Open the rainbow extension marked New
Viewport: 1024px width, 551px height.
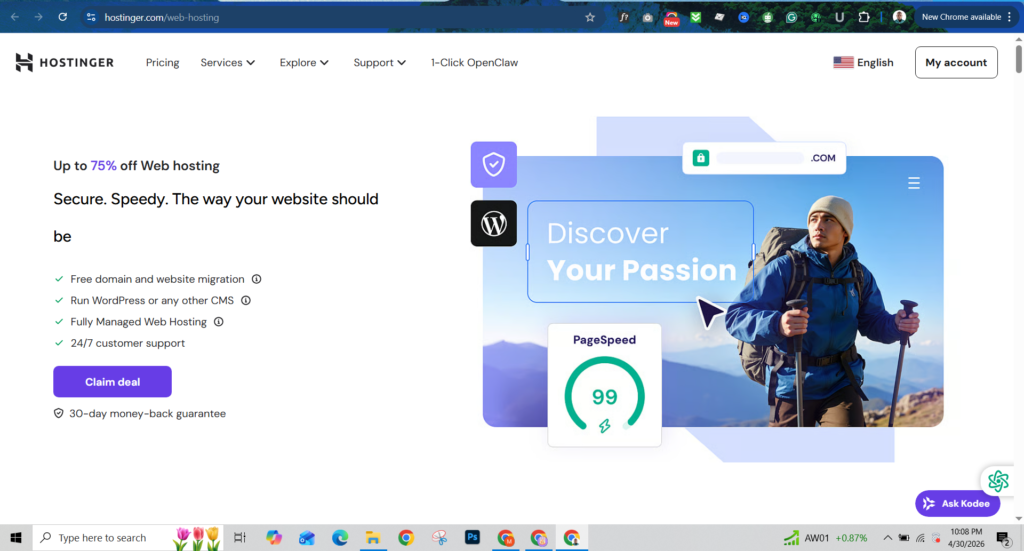pos(671,18)
